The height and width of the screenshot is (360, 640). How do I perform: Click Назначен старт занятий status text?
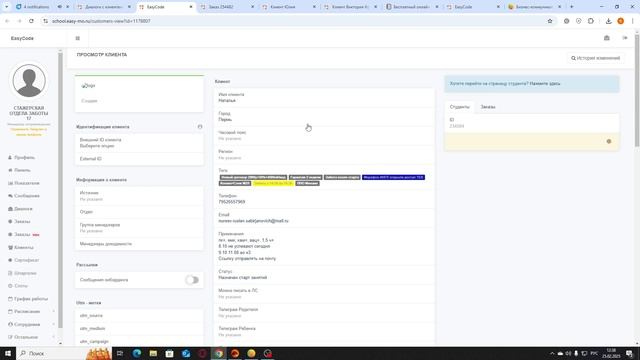242,278
